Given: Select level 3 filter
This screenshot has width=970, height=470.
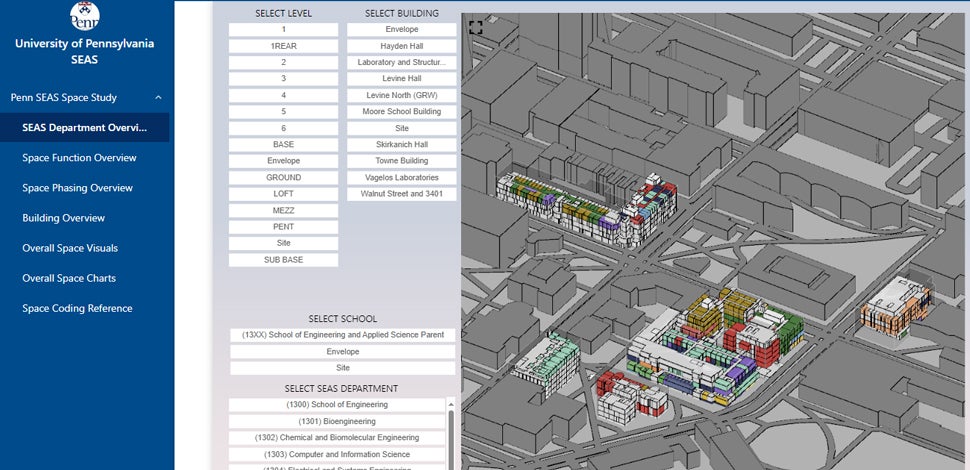Looking at the screenshot, I should click(283, 79).
